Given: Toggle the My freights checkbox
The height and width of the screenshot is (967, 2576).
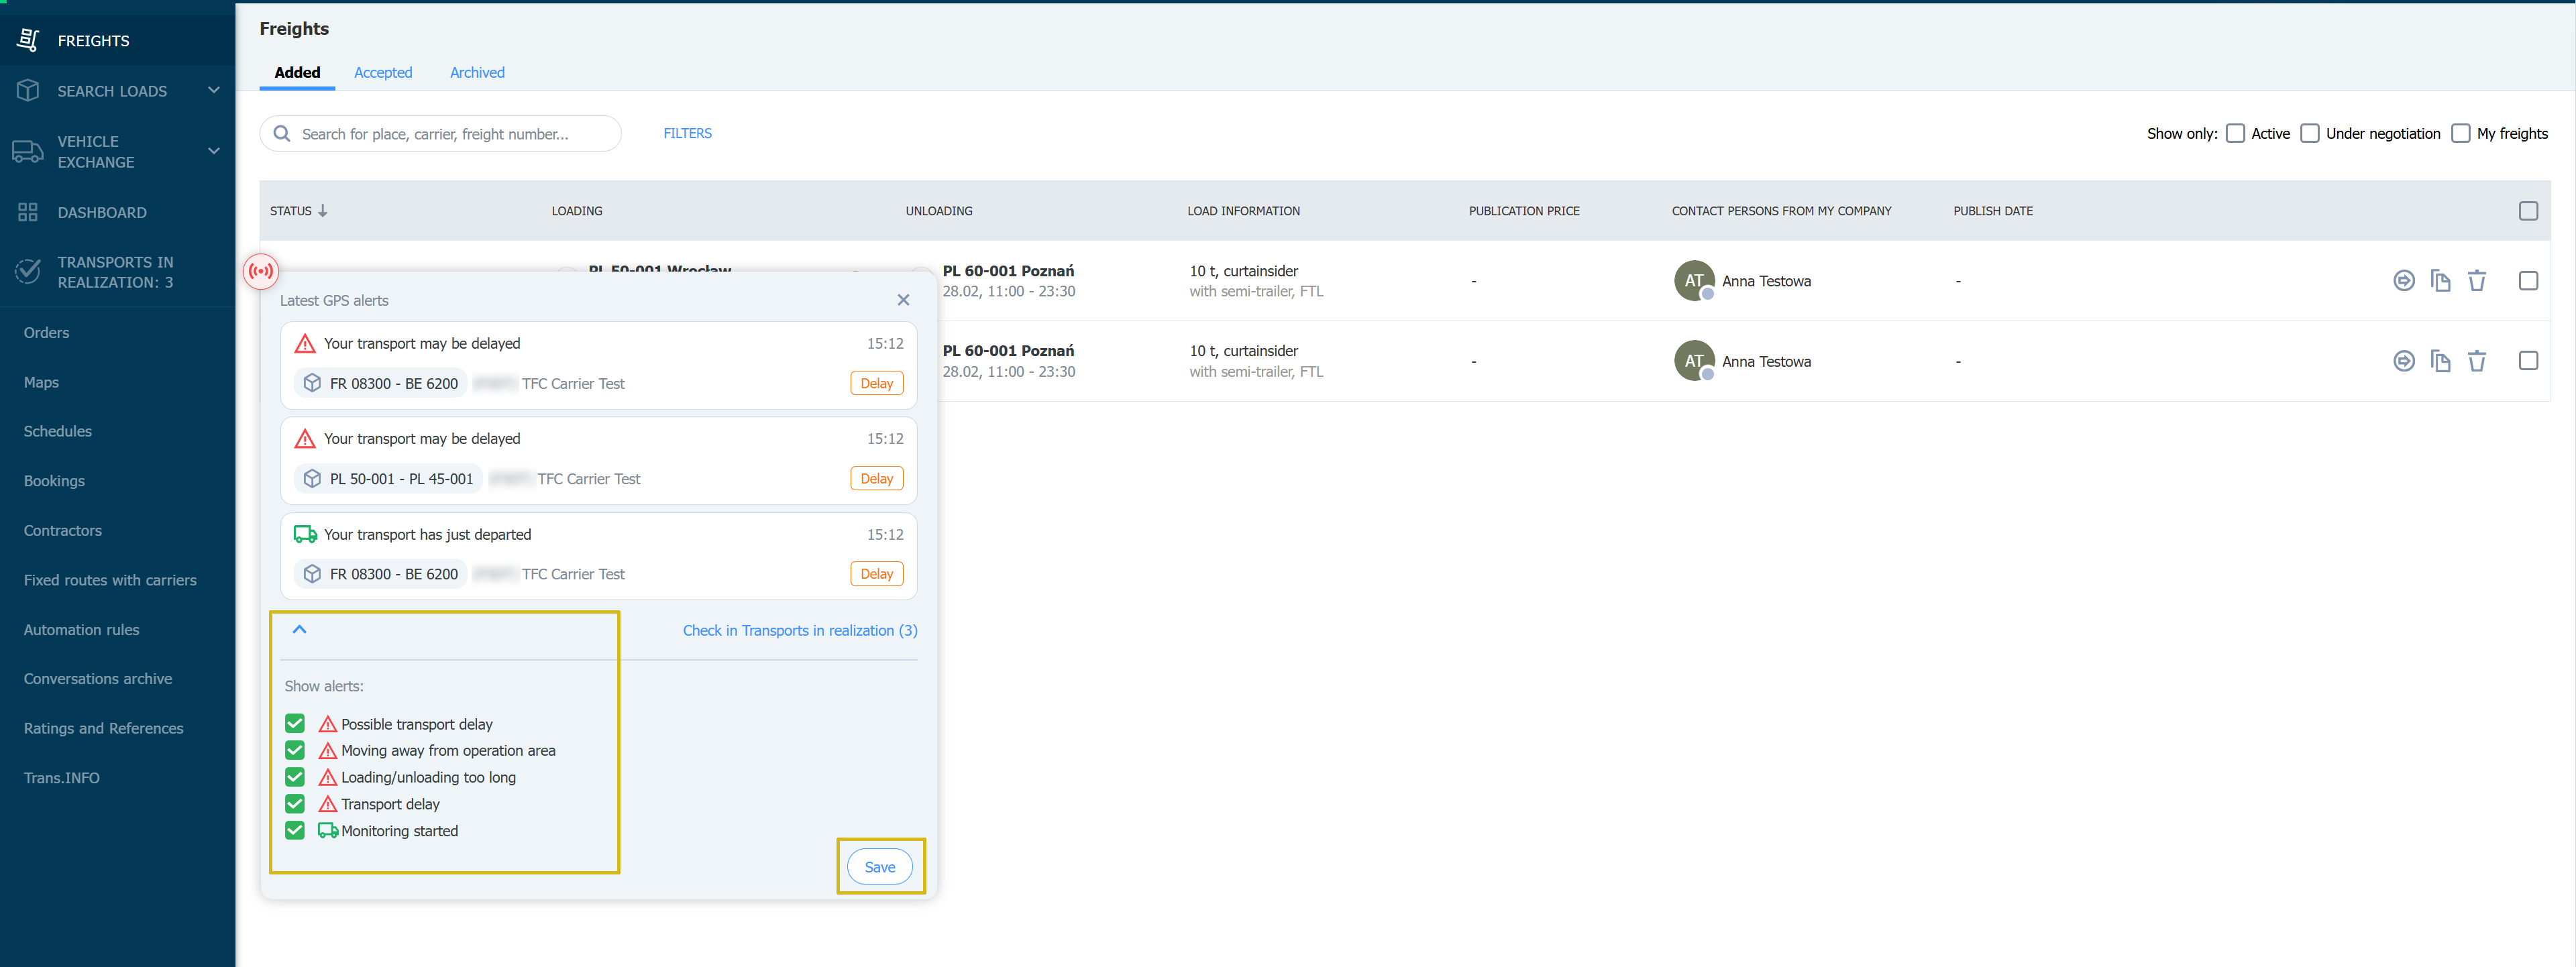Looking at the screenshot, I should 2461,133.
